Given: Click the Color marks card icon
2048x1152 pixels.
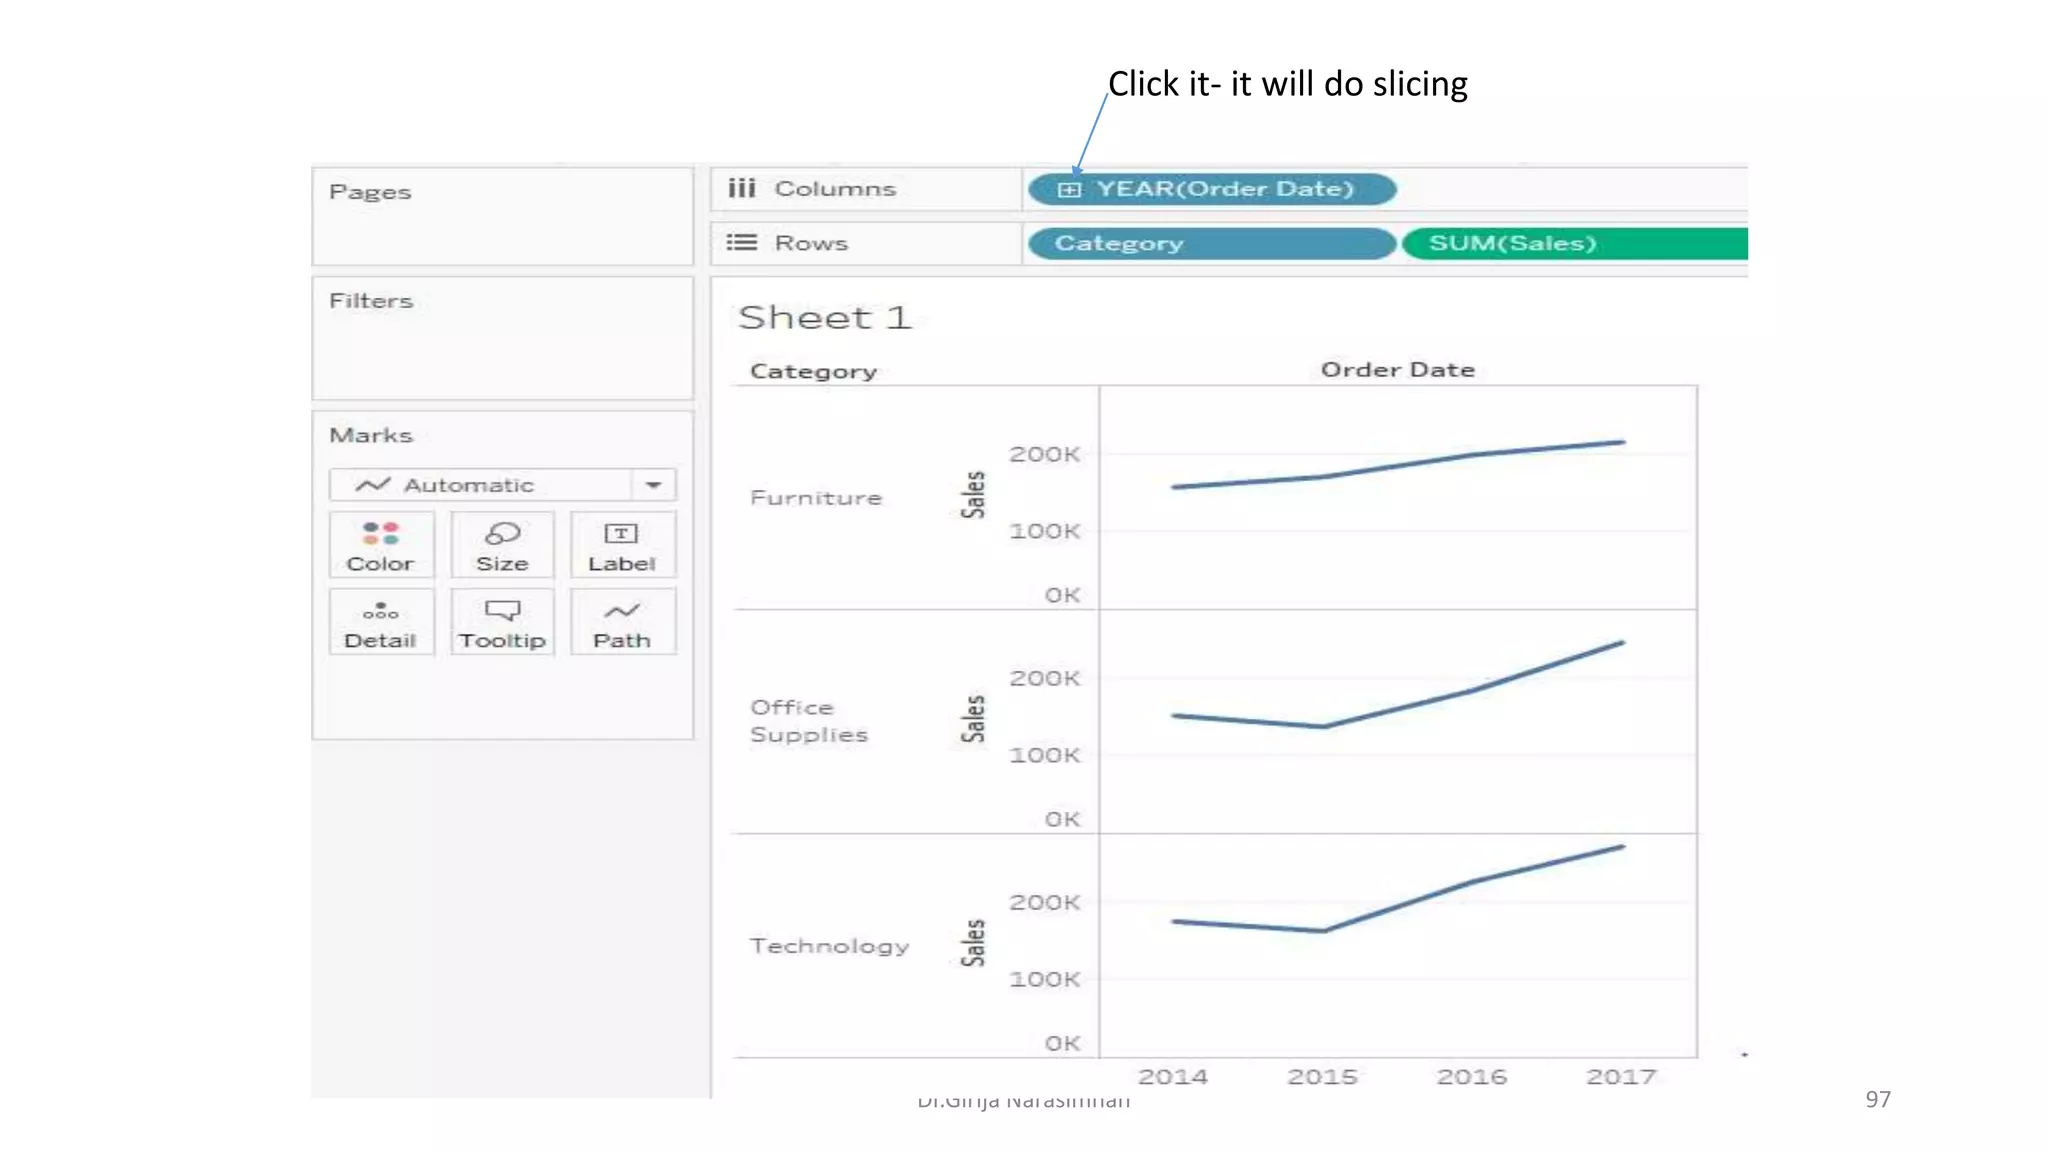Looking at the screenshot, I should [380, 533].
